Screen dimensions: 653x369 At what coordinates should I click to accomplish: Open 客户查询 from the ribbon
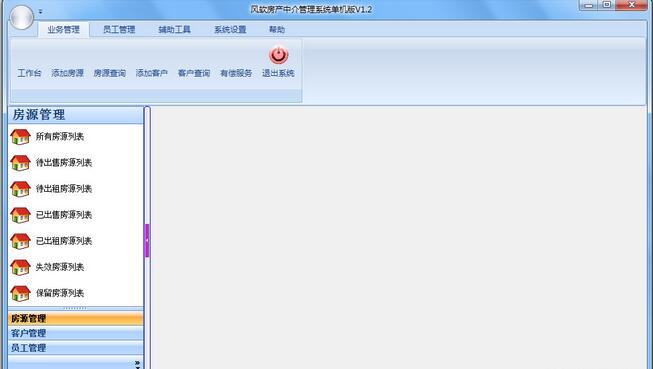tap(194, 73)
